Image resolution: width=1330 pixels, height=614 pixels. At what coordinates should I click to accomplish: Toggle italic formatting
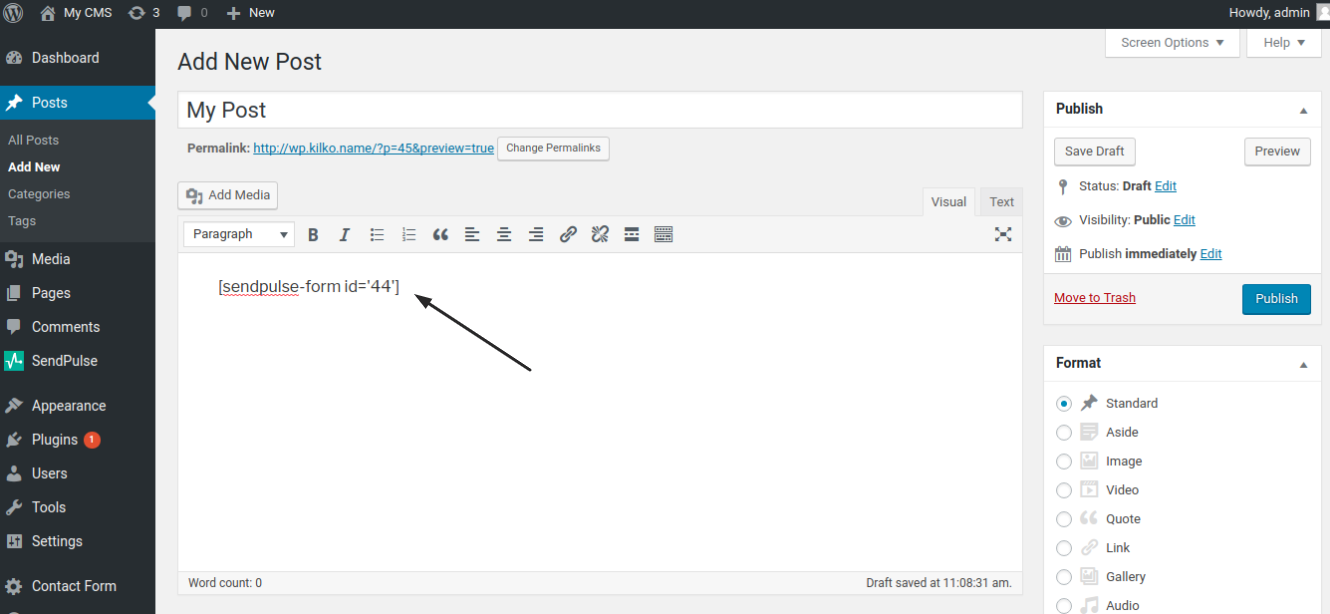[345, 234]
